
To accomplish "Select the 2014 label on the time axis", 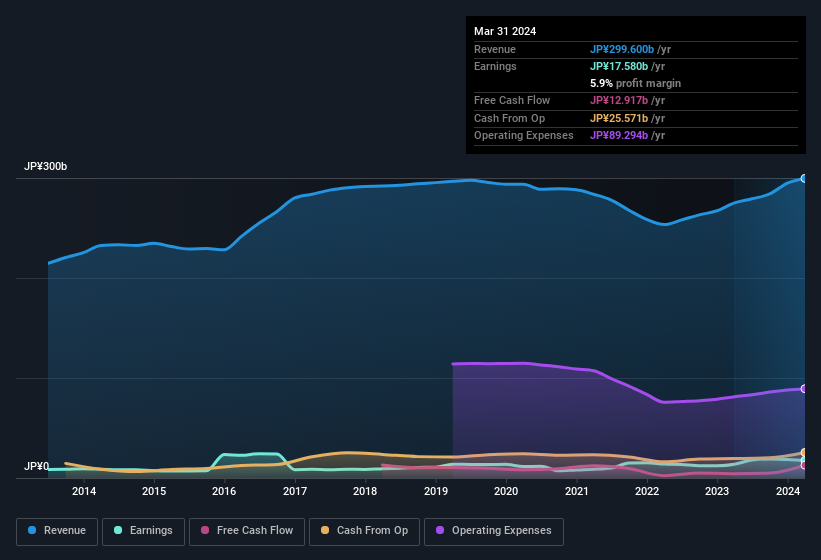I will (84, 491).
